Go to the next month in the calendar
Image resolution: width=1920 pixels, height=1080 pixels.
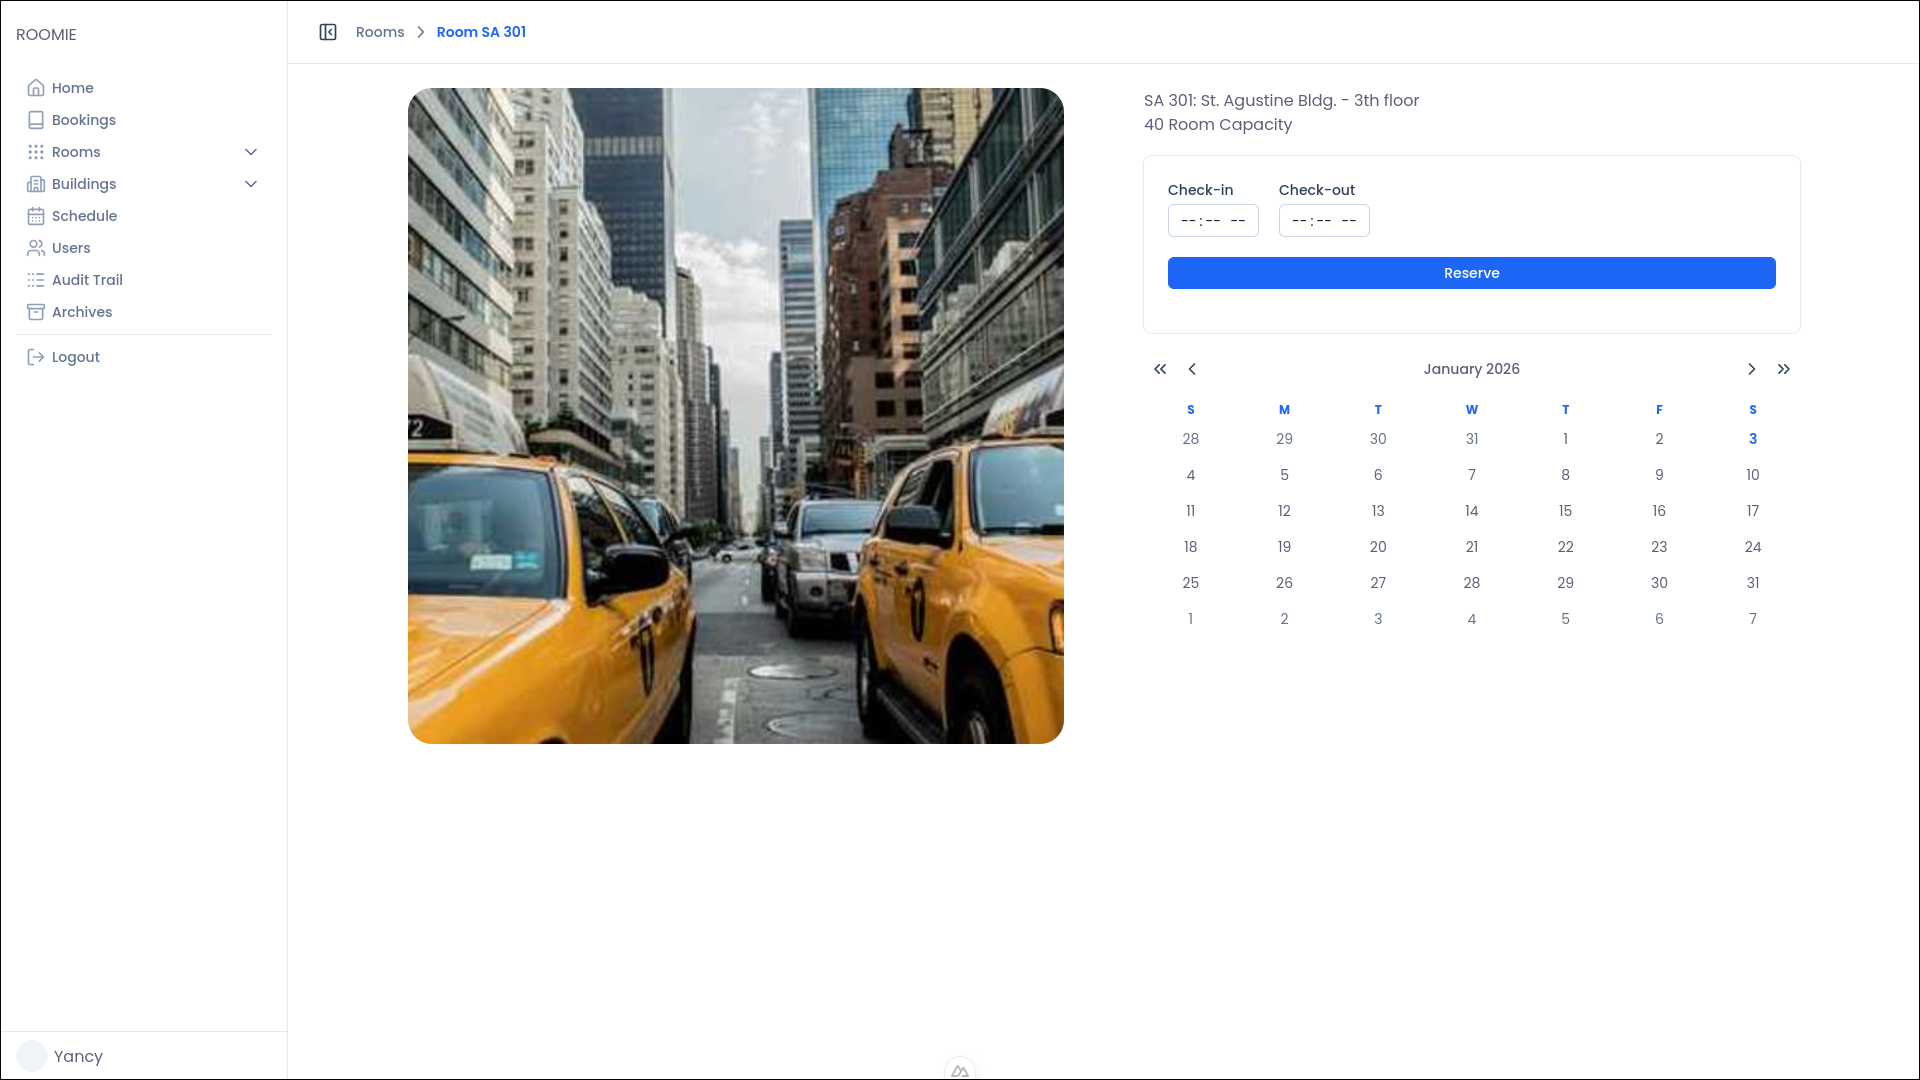click(x=1752, y=369)
